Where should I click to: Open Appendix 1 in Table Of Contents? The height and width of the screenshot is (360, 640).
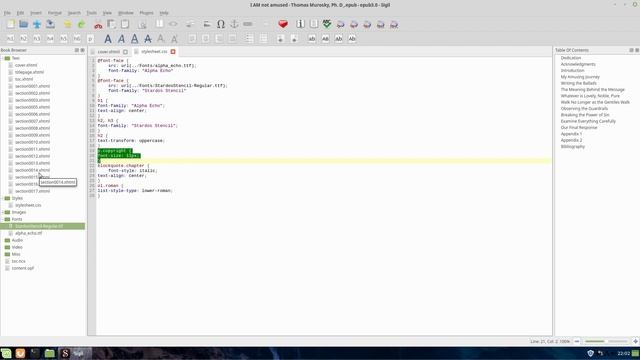point(571,134)
